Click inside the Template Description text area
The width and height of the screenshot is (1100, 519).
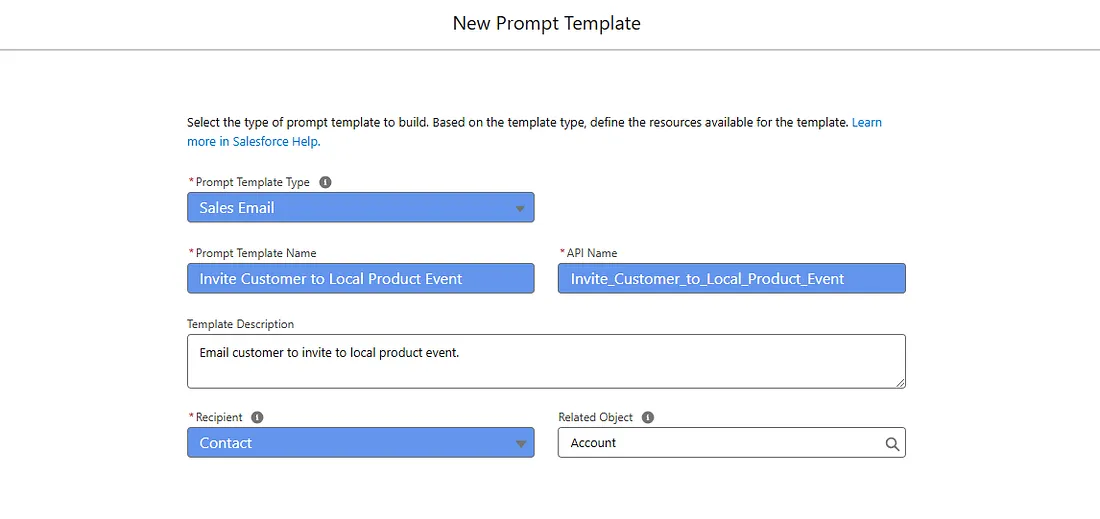click(546, 361)
